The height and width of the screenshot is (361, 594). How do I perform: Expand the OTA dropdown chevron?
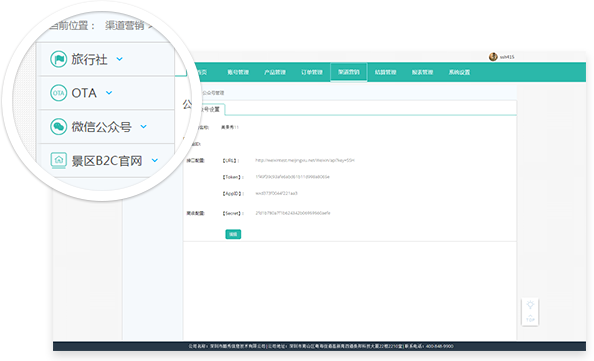click(109, 93)
